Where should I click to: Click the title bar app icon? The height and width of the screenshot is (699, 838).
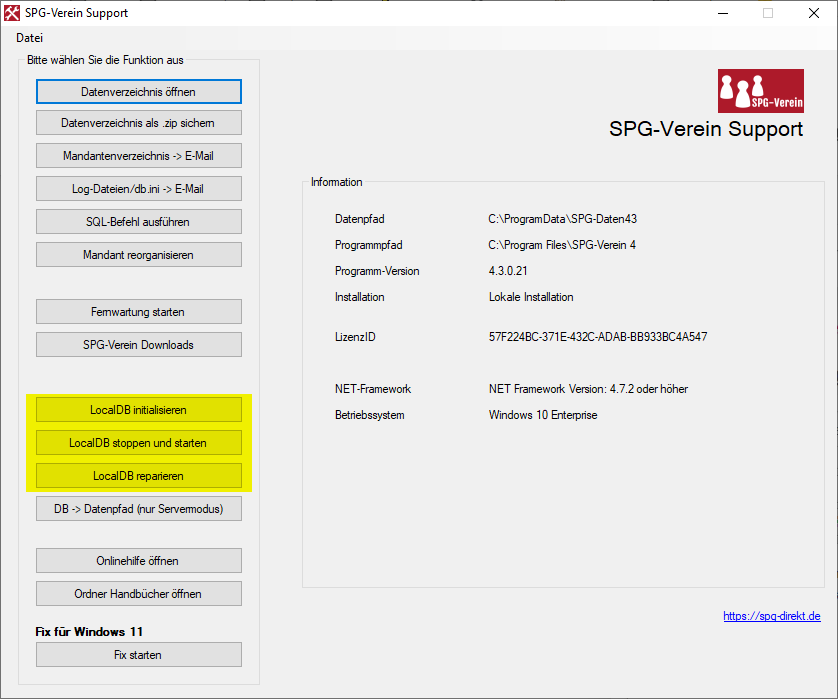coord(11,13)
